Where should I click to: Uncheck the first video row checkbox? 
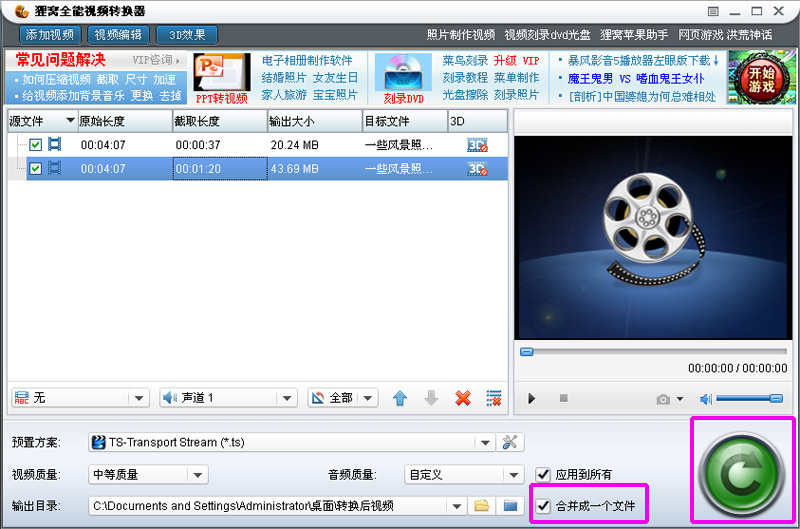(x=35, y=145)
